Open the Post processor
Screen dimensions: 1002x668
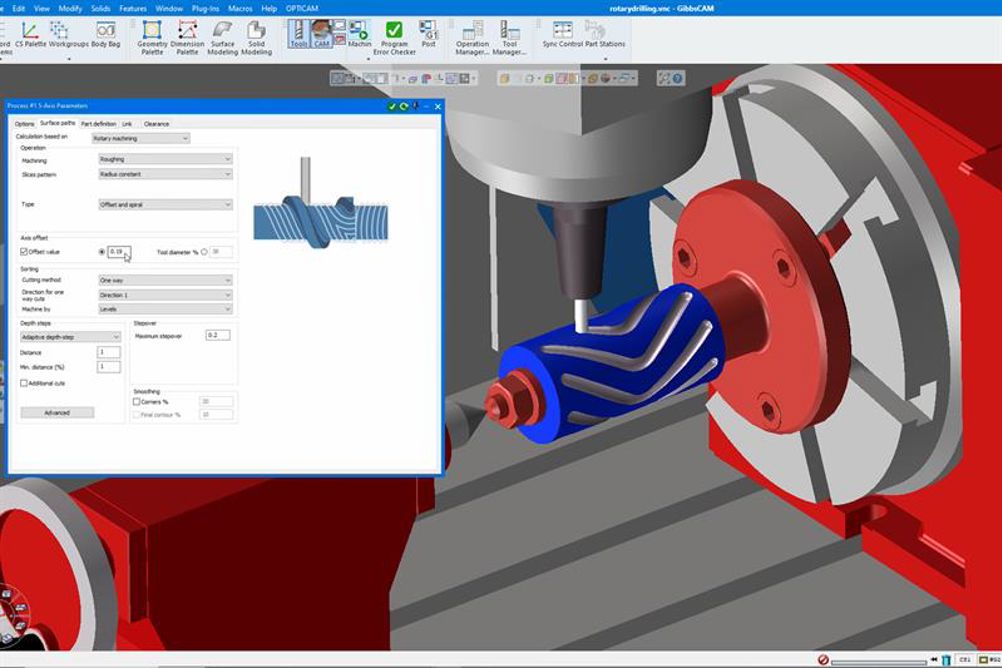pos(428,34)
